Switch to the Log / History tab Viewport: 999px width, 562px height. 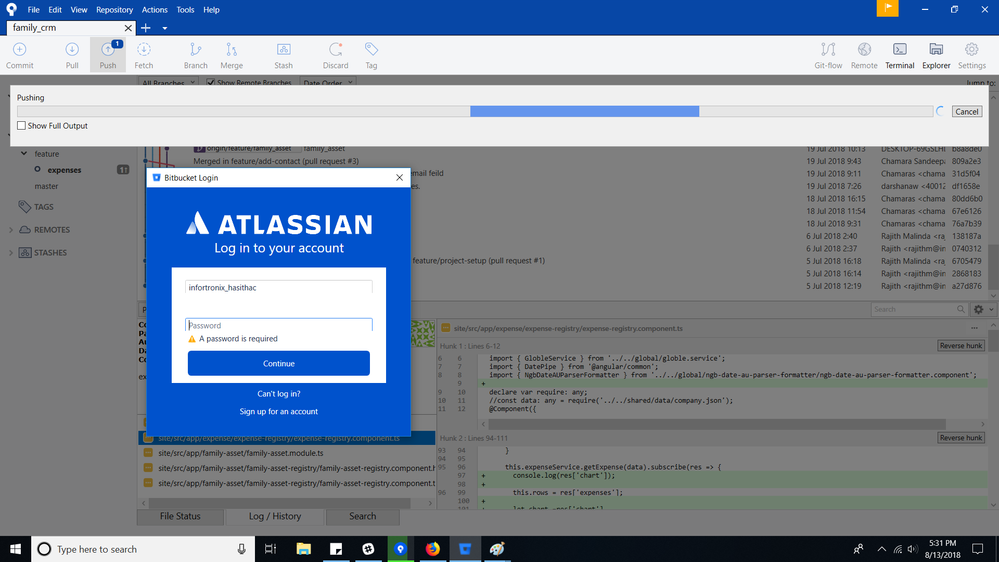[275, 516]
